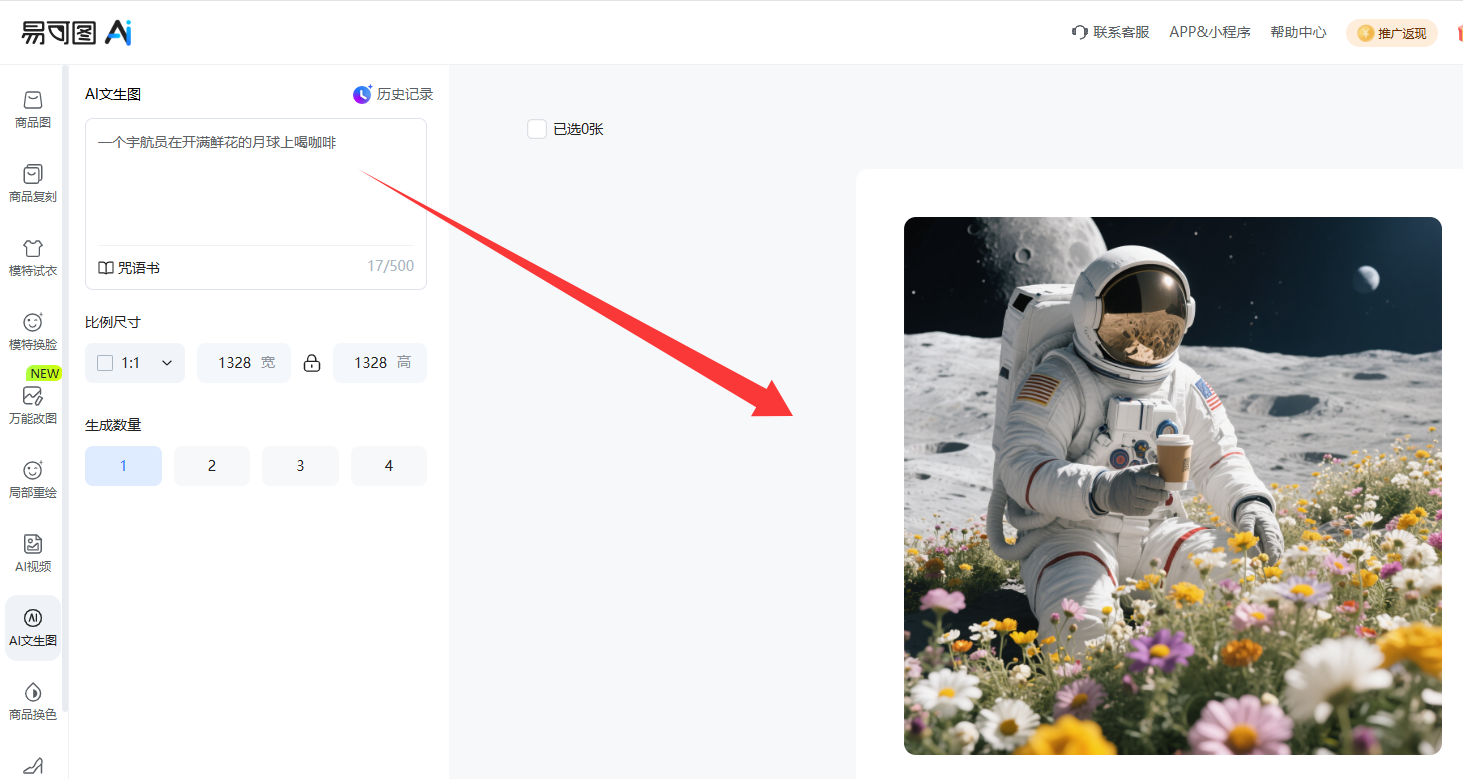The width and height of the screenshot is (1463, 779).
Task: Open the 咒语书 prompt book
Action: click(x=129, y=268)
